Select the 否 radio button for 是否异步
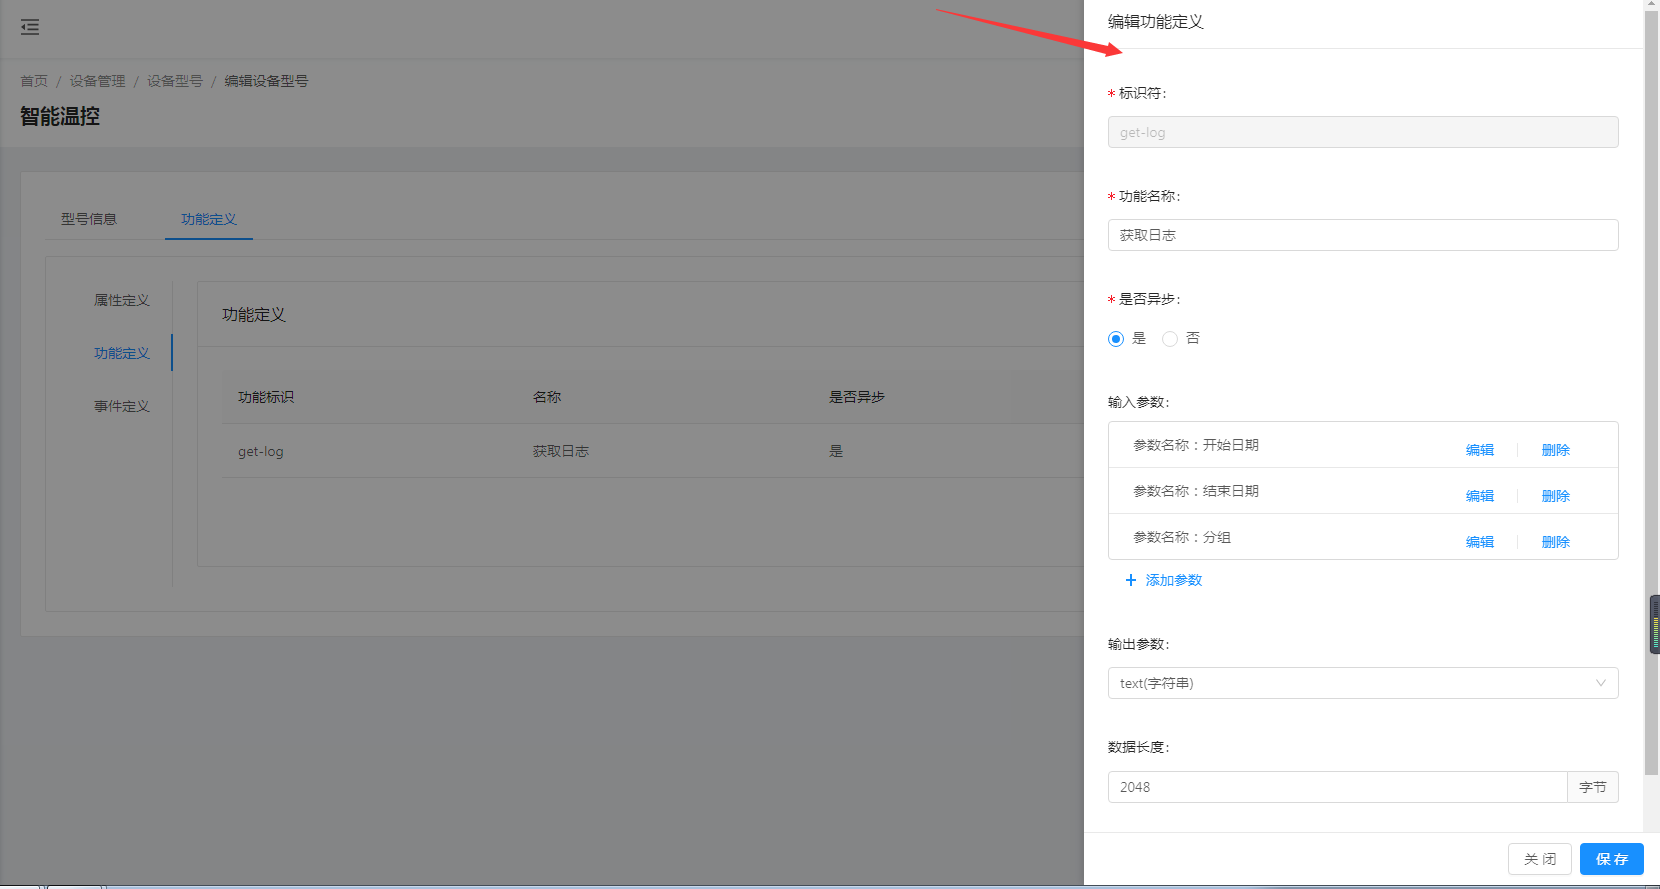1660x889 pixels. pos(1170,339)
